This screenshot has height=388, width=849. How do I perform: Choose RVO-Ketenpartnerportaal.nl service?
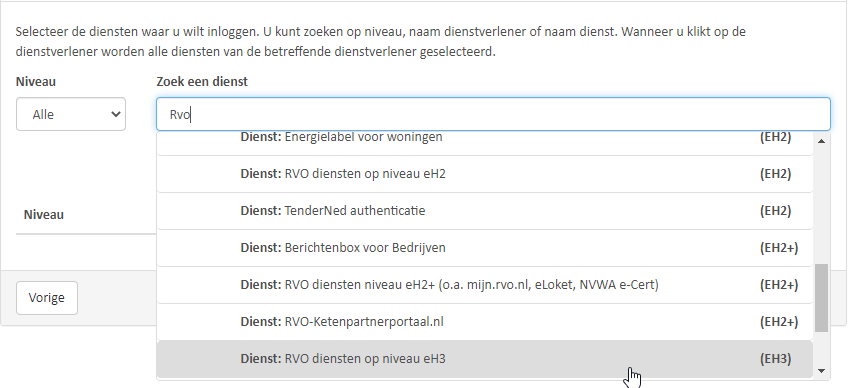point(485,322)
